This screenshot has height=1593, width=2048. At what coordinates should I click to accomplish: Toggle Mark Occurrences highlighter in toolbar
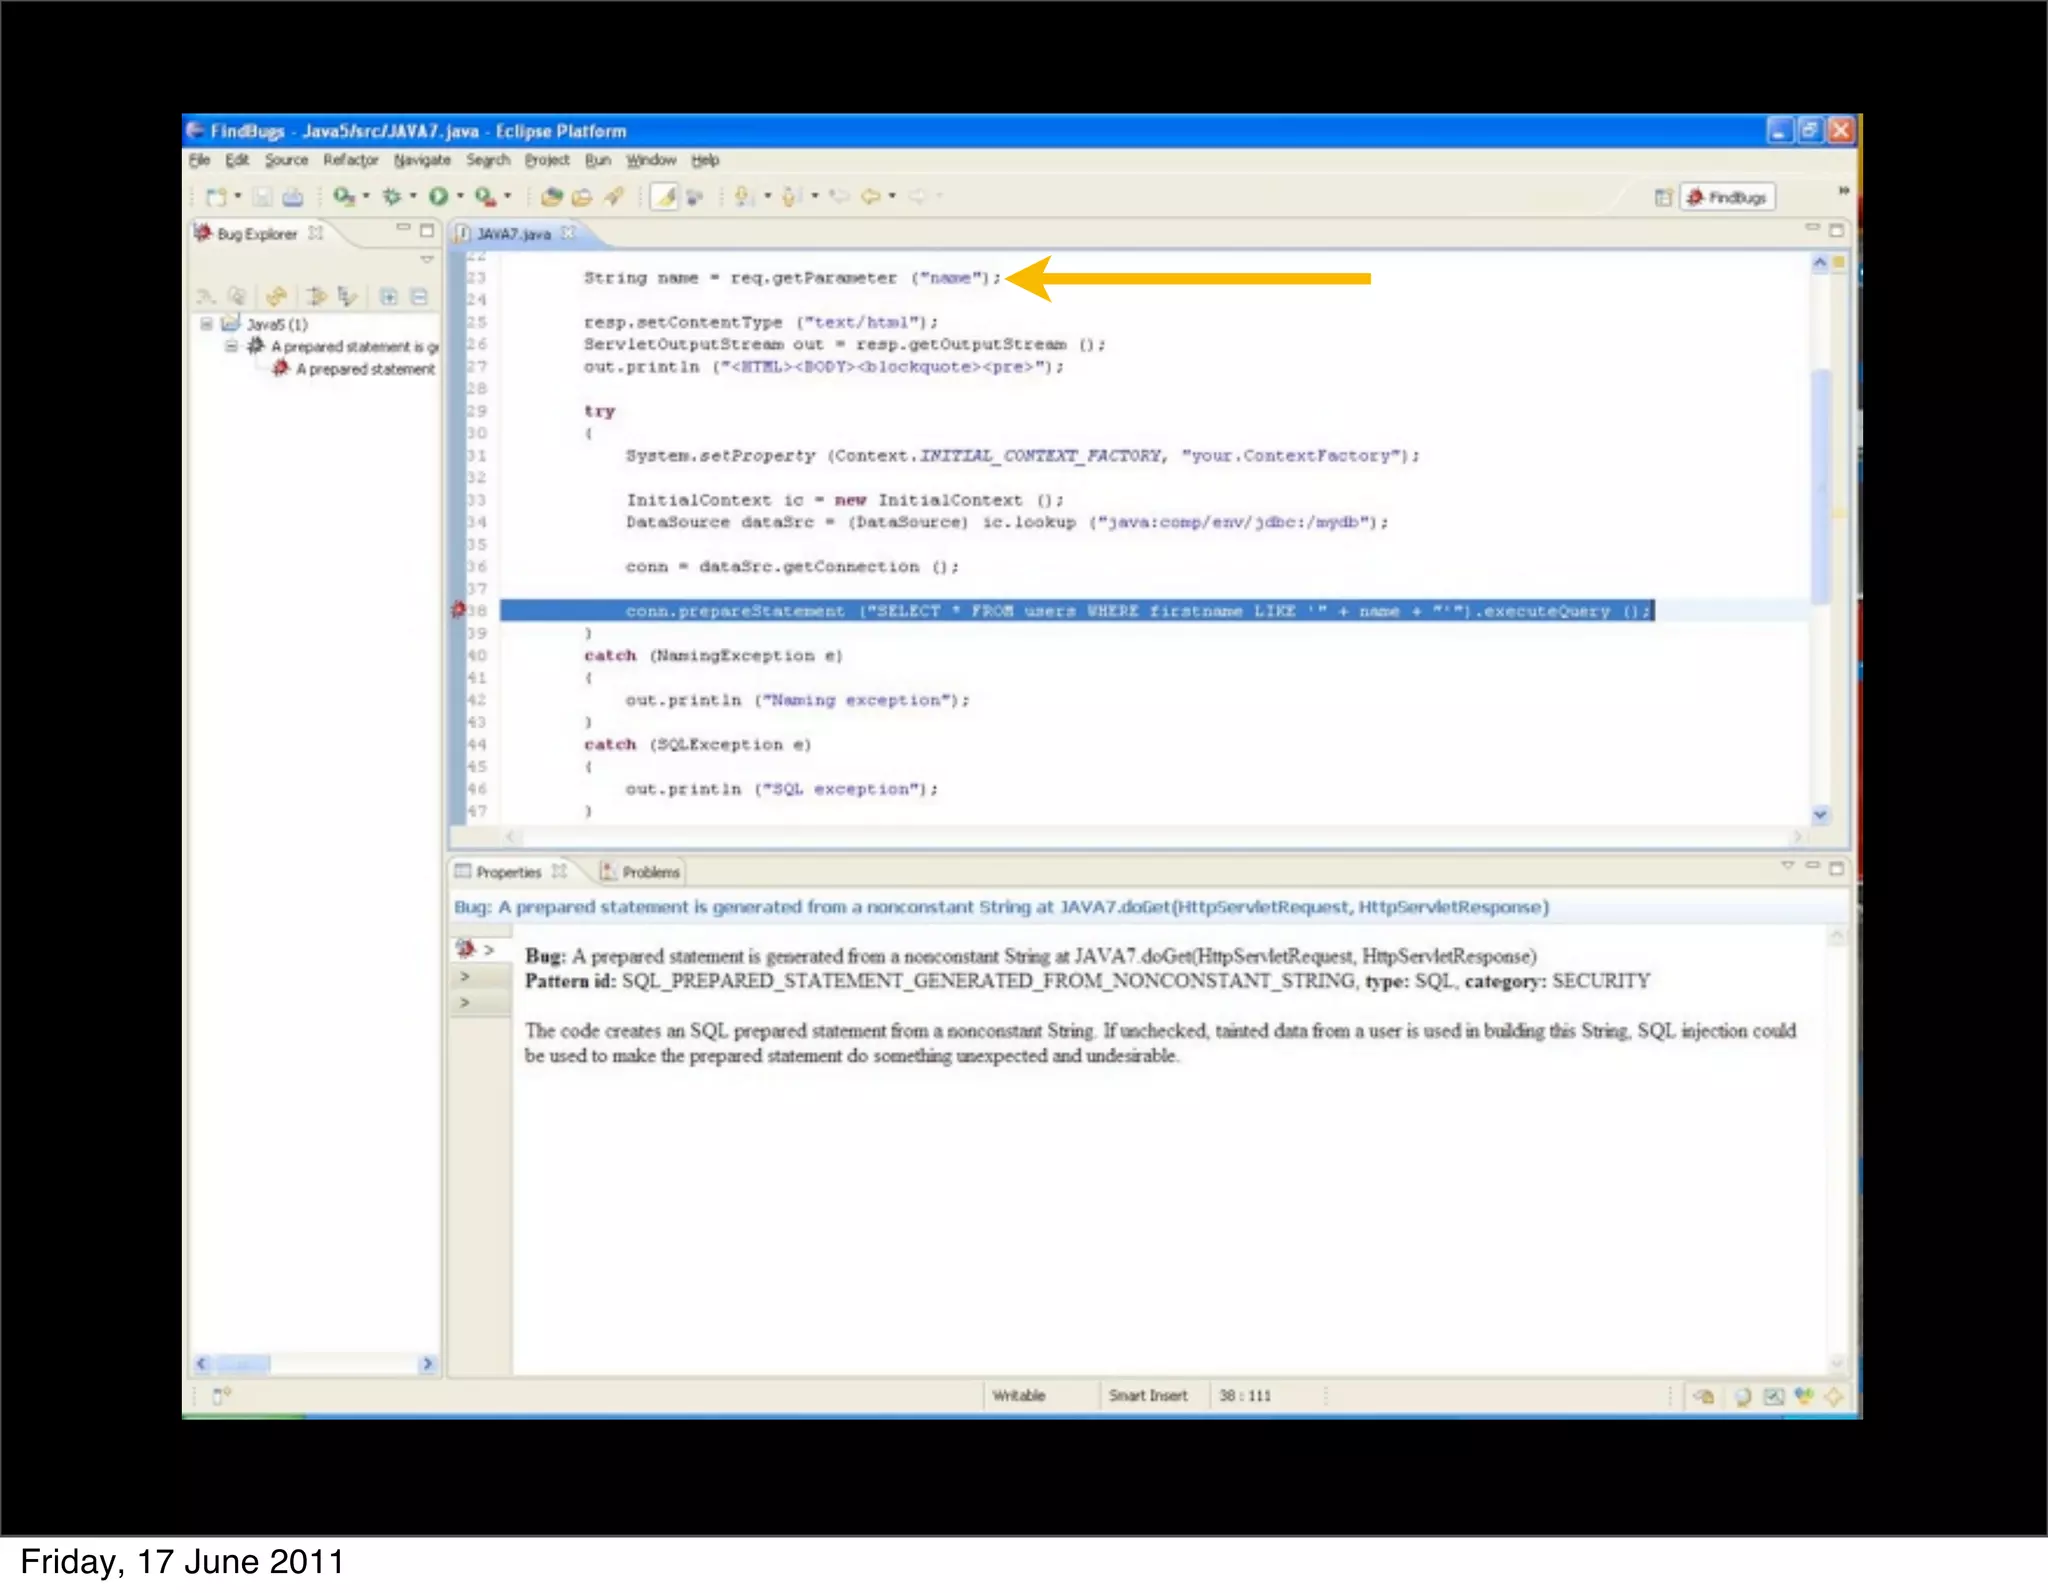click(x=665, y=197)
